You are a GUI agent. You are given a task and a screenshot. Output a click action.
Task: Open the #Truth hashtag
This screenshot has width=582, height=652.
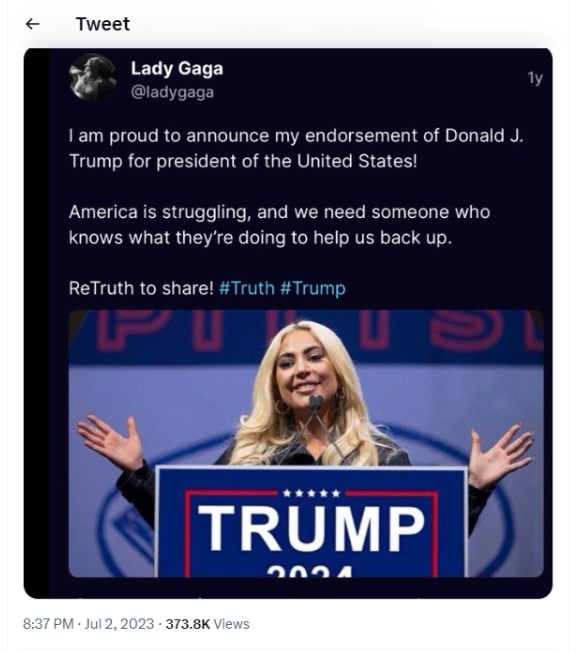click(247, 288)
